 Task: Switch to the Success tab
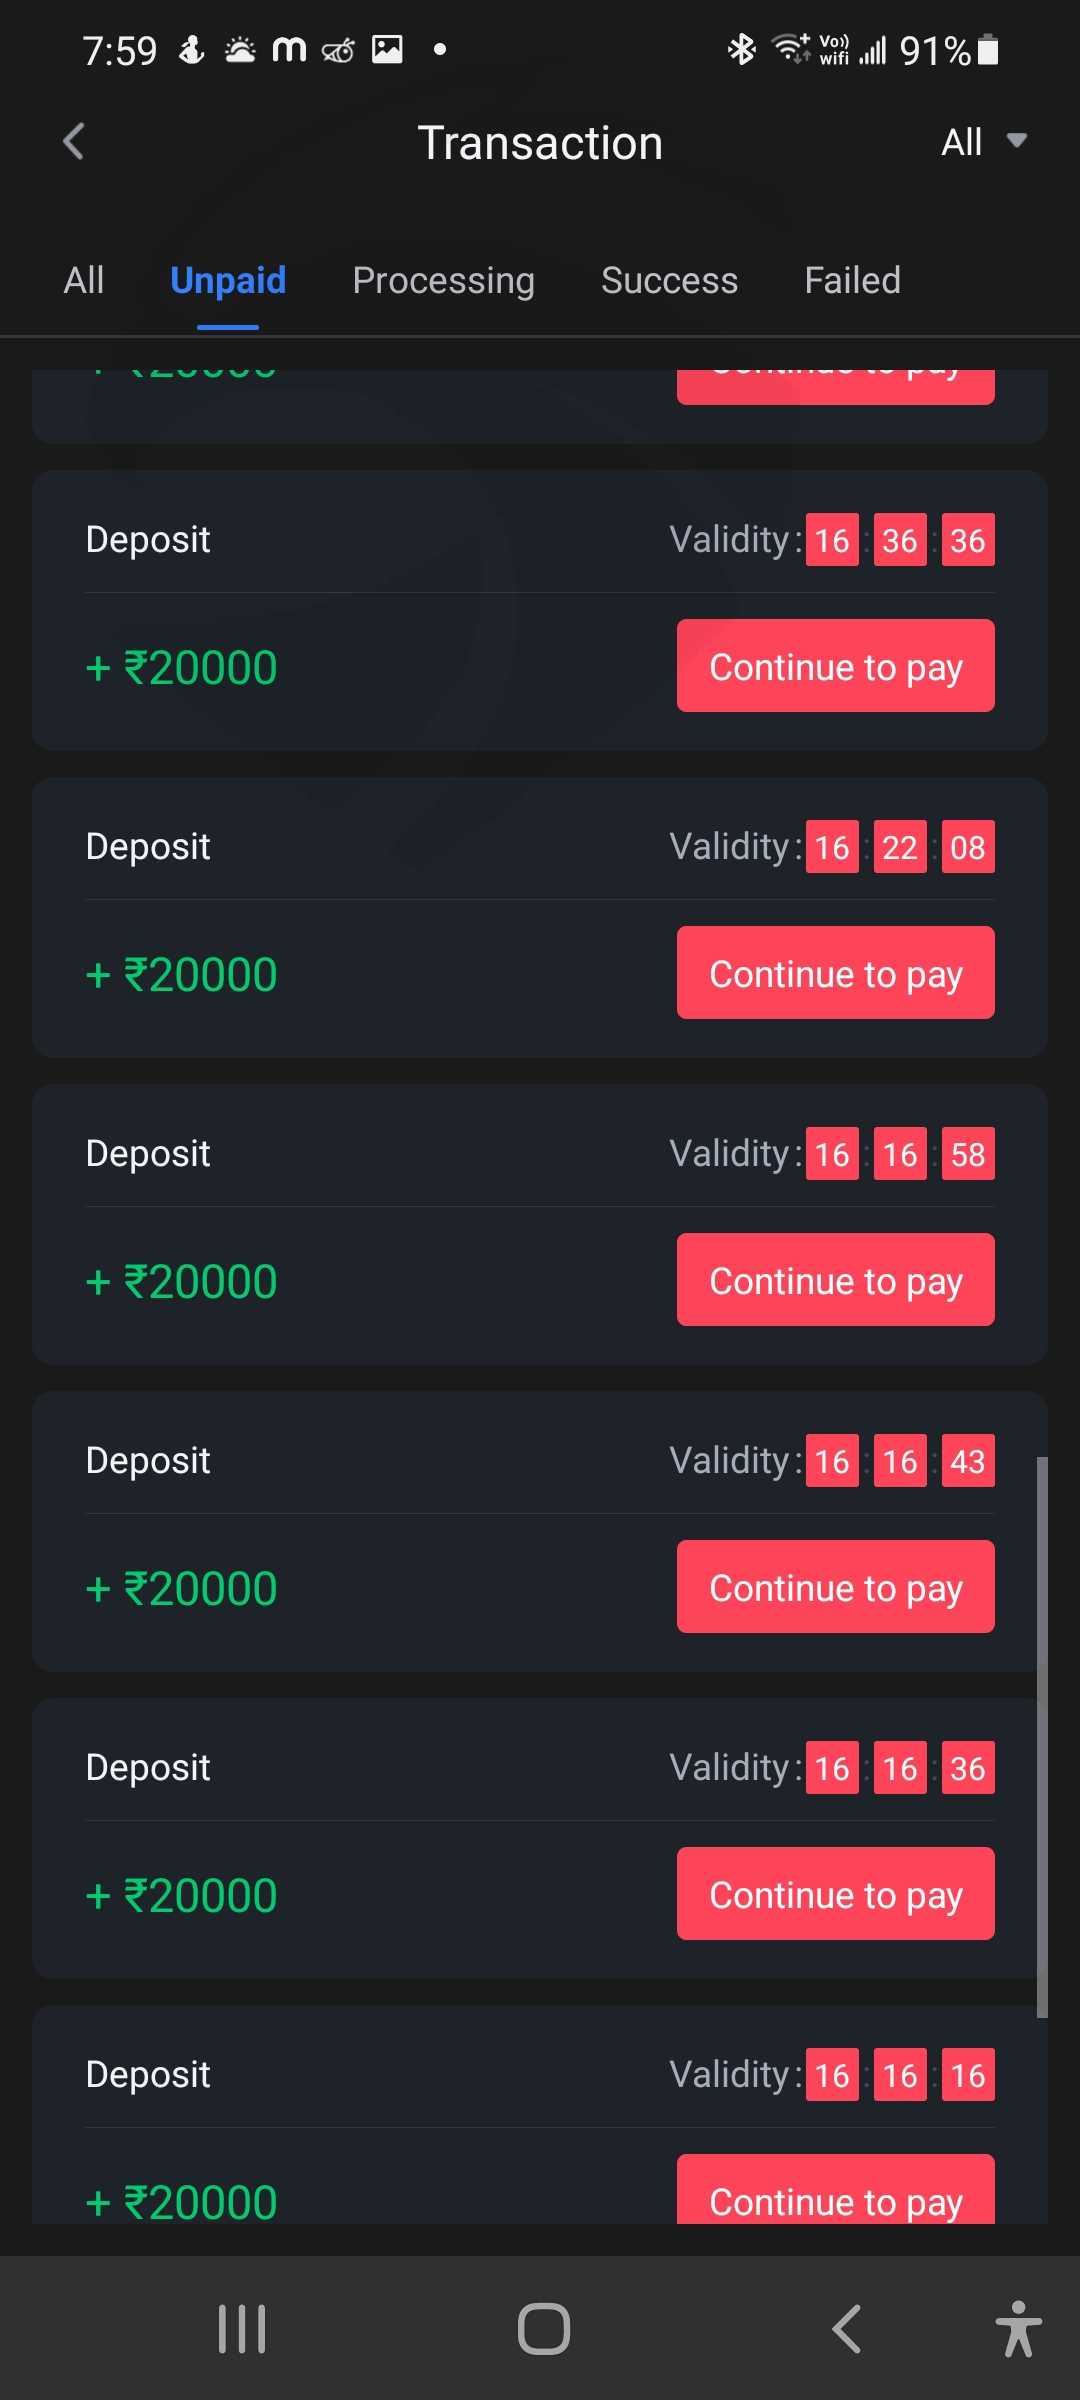click(669, 281)
